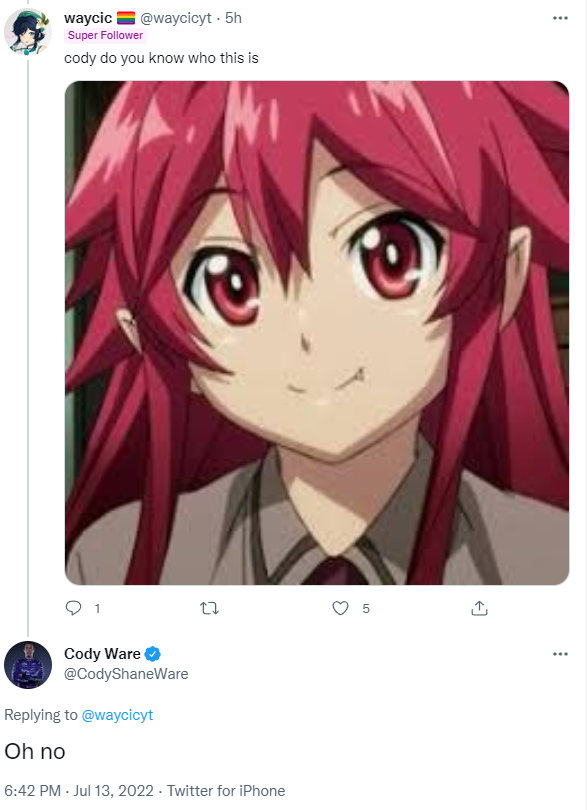Open the more options menu on waycic's tweet

pyautogui.click(x=560, y=18)
